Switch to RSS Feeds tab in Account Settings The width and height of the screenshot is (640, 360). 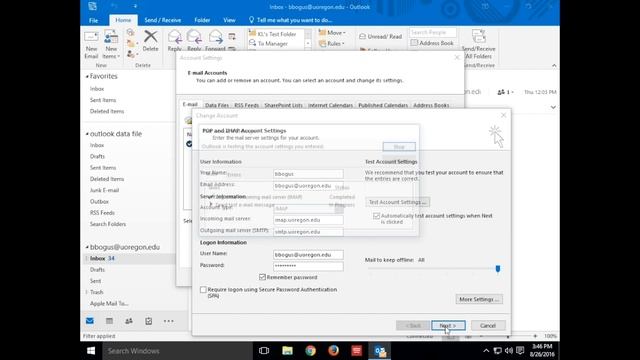coord(247,105)
